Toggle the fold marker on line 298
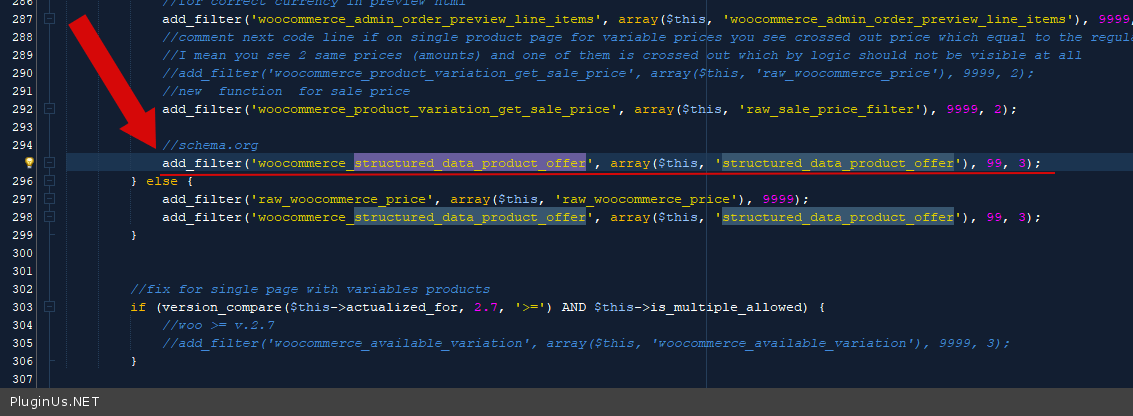This screenshot has height=416, width=1133. (50, 217)
